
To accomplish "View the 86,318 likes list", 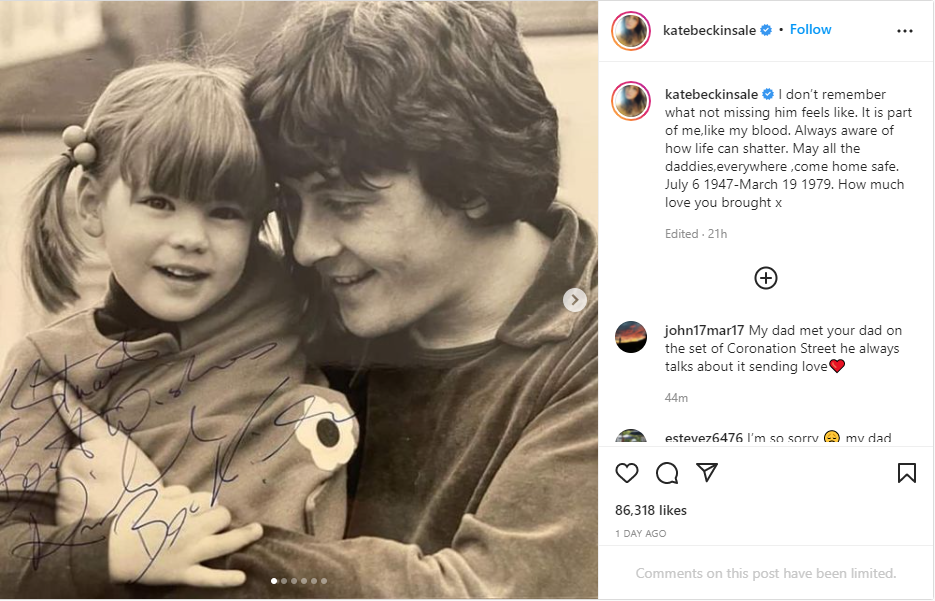I will click(651, 510).
